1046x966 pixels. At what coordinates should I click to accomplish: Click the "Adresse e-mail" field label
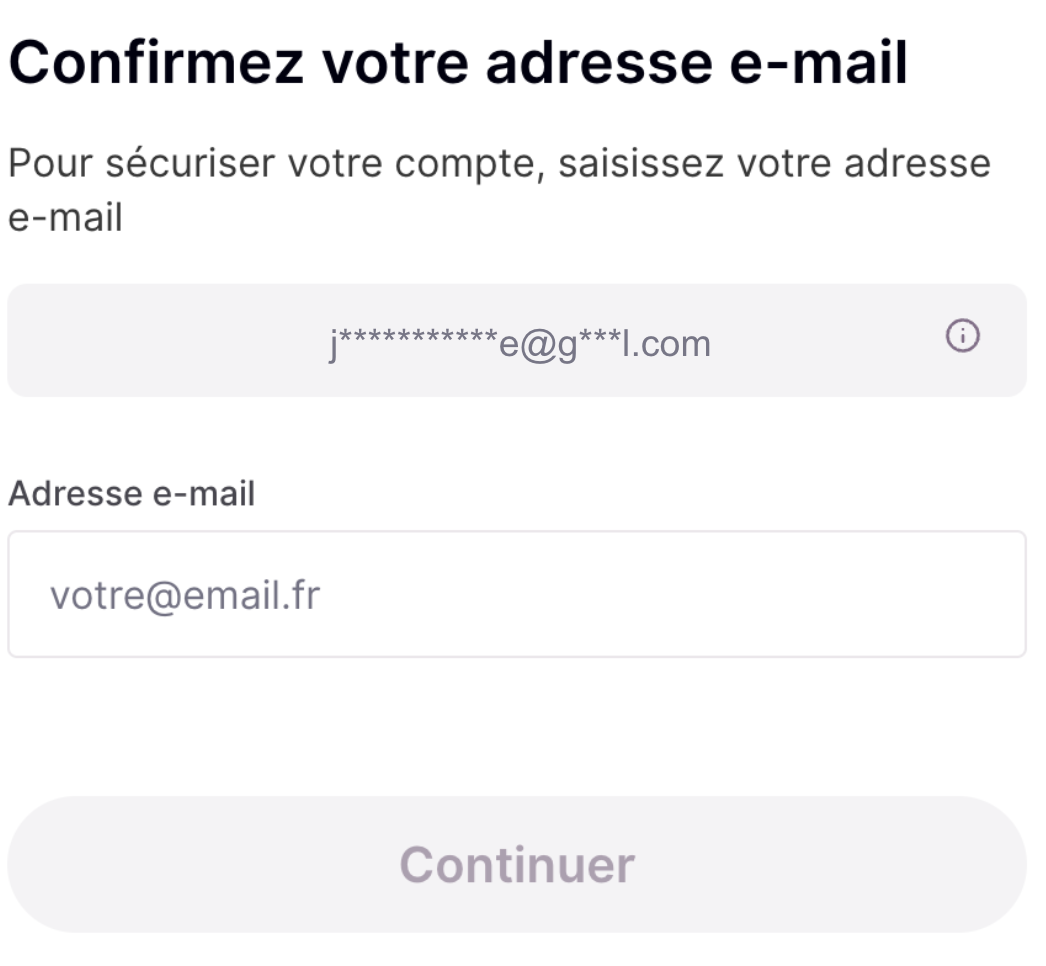pyautogui.click(x=131, y=493)
